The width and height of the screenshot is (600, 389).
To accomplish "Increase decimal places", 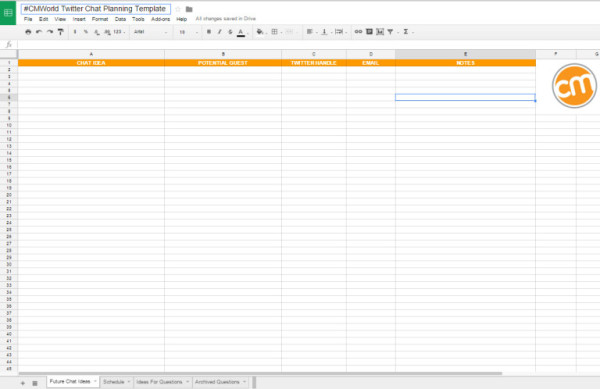I will (107, 32).
